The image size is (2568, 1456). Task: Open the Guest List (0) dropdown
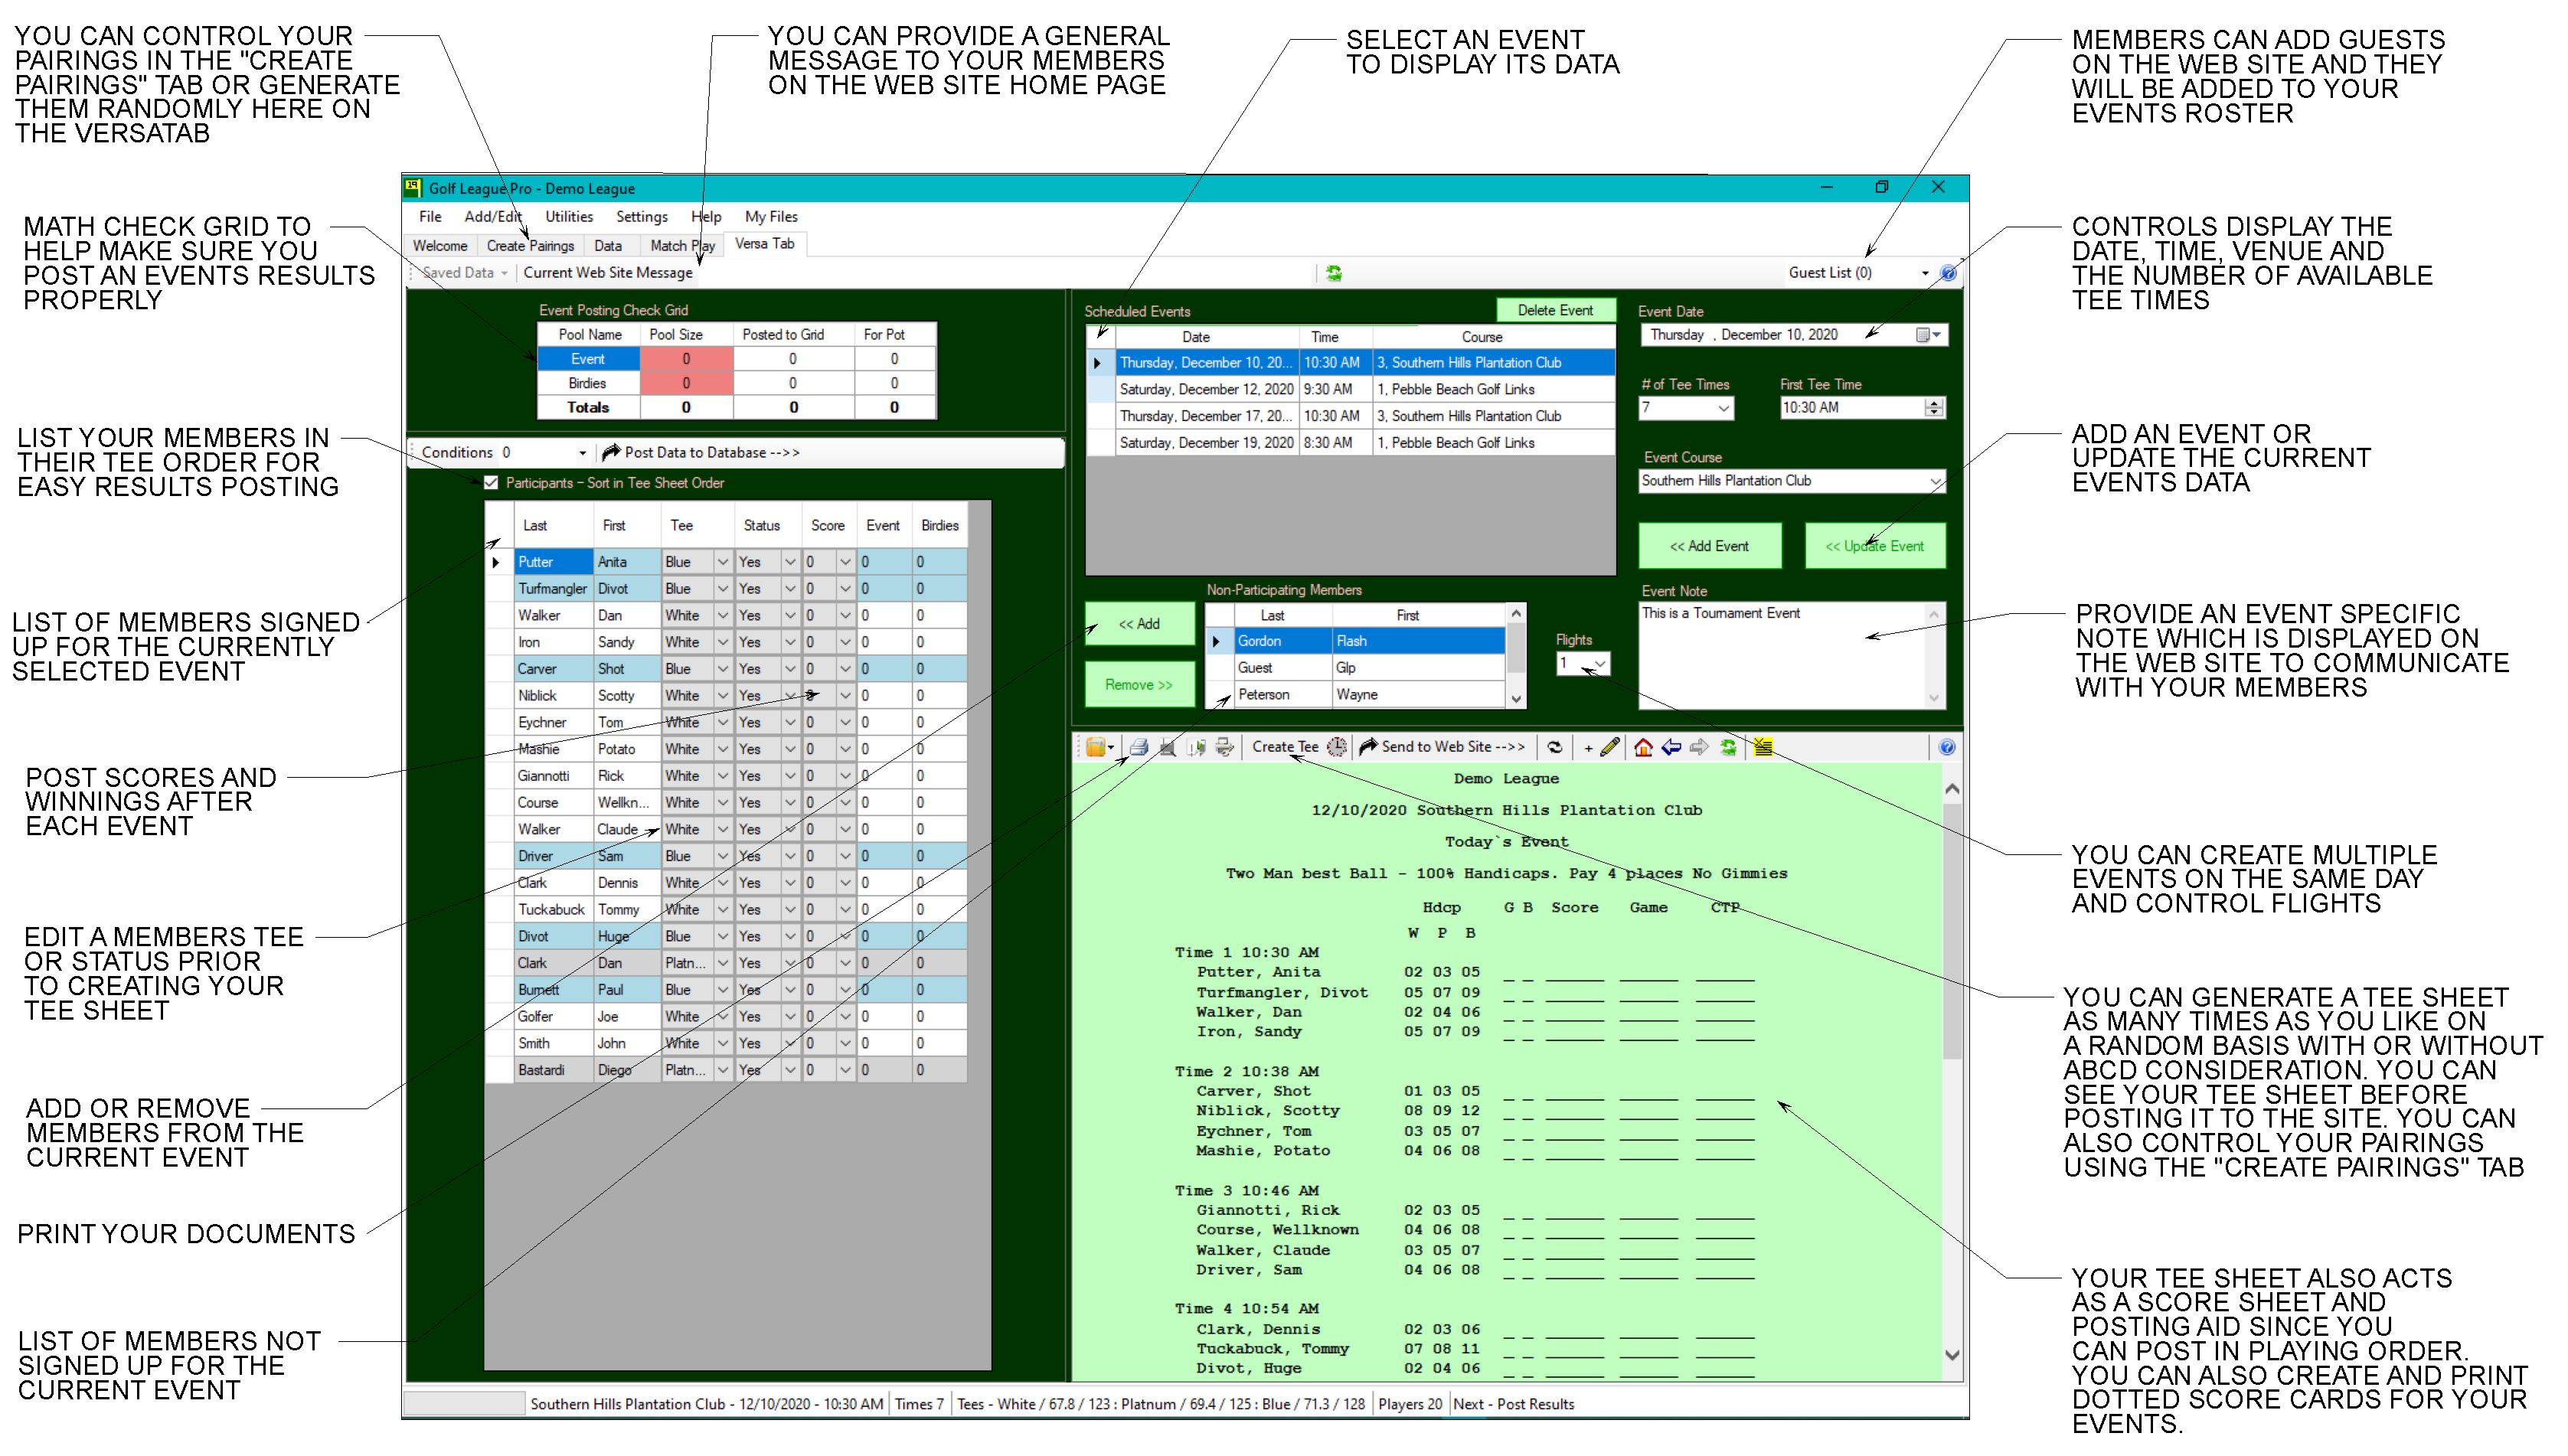click(1925, 273)
